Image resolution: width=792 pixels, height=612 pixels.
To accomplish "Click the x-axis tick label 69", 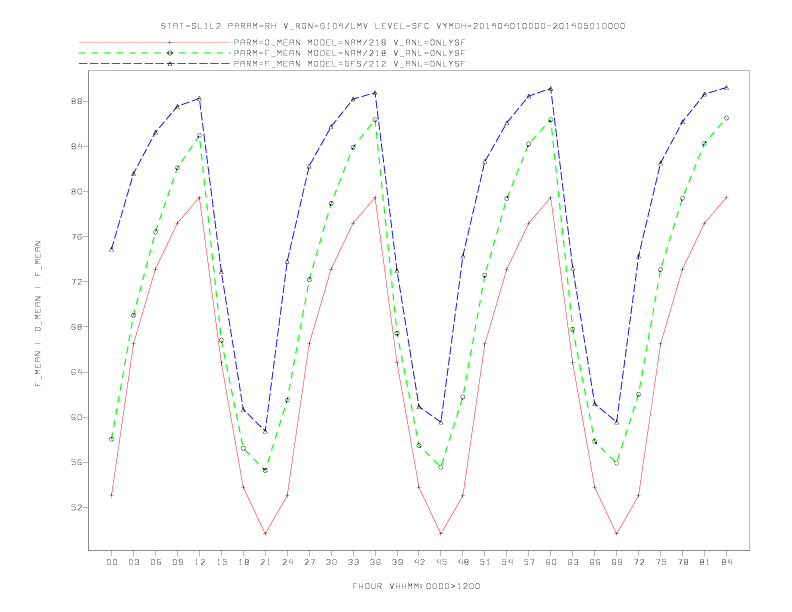I will pyautogui.click(x=617, y=562).
